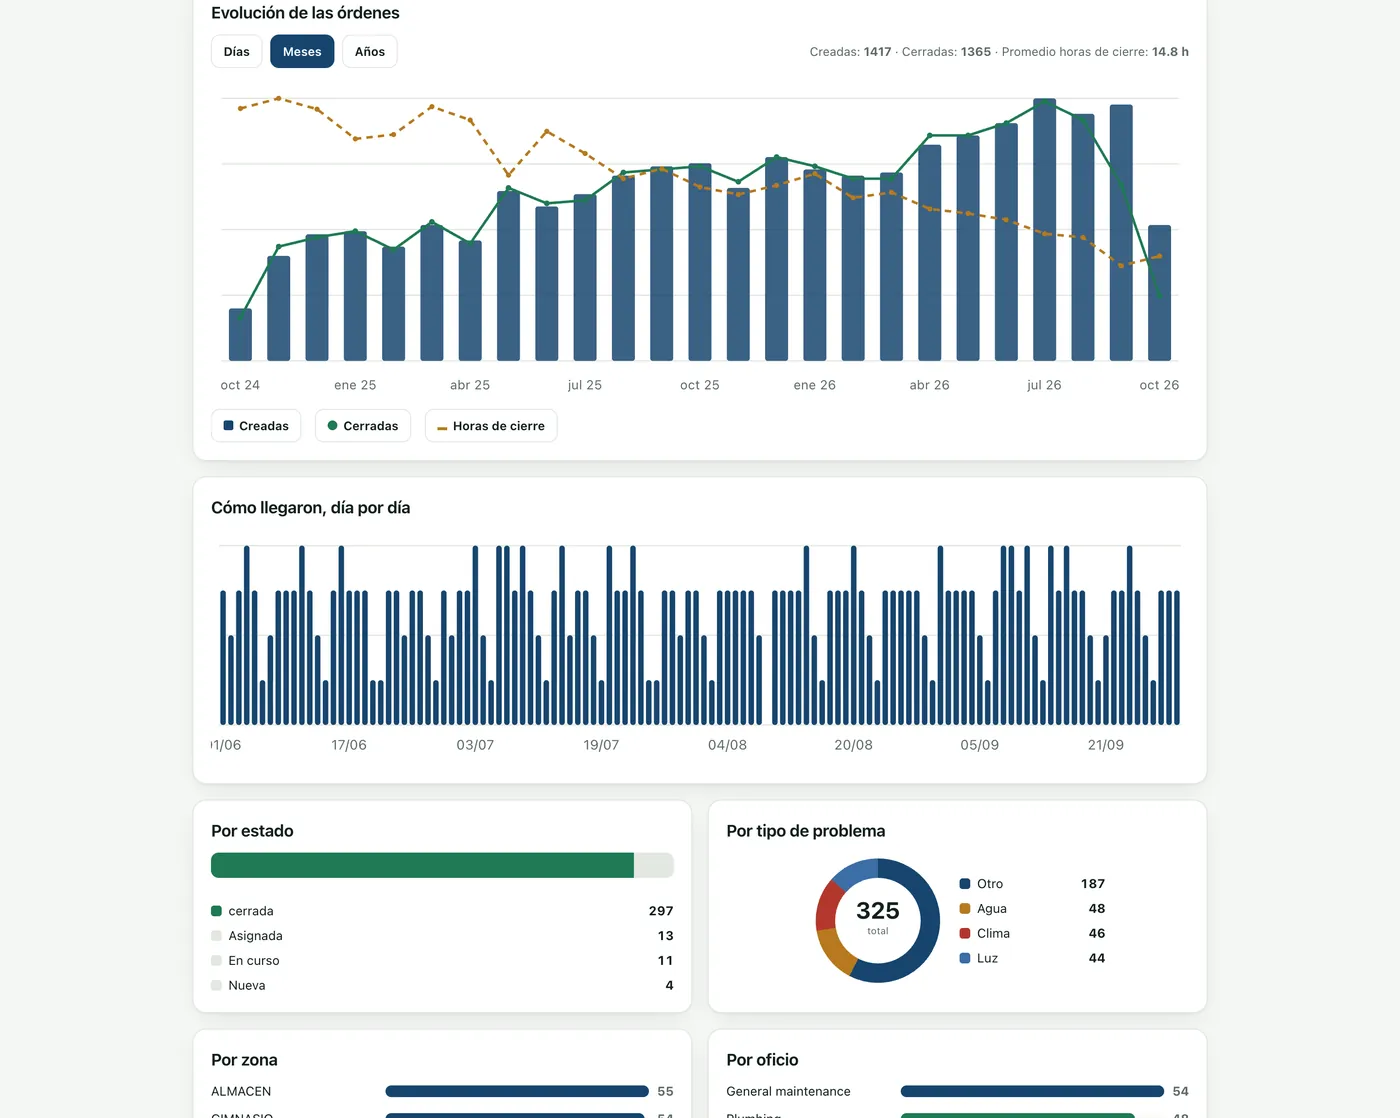Image resolution: width=1400 pixels, height=1118 pixels.
Task: Click the Agua orange legend swatch
Action: tap(965, 909)
